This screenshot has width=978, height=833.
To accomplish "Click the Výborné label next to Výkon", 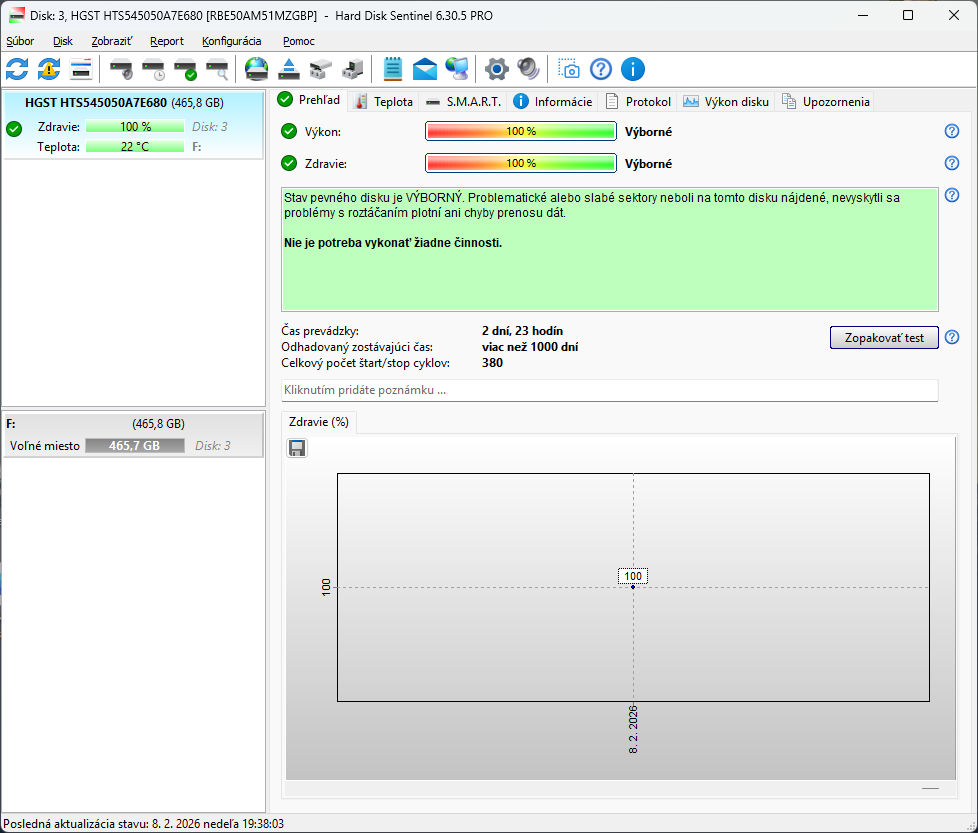I will tap(648, 132).
